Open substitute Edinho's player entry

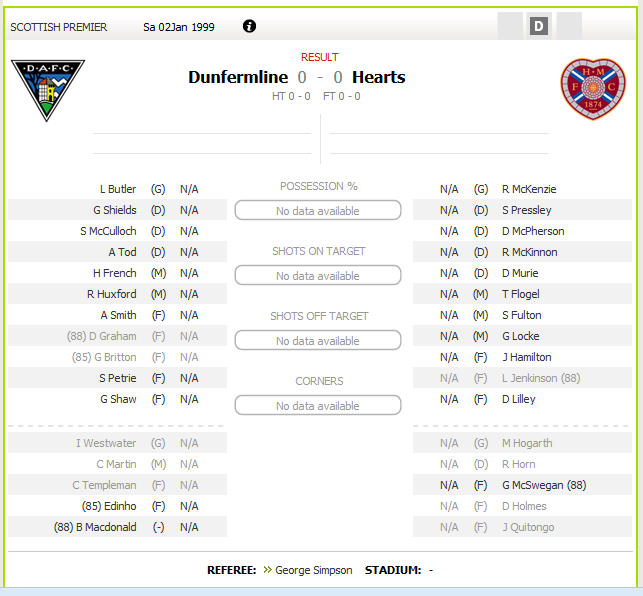(x=109, y=506)
